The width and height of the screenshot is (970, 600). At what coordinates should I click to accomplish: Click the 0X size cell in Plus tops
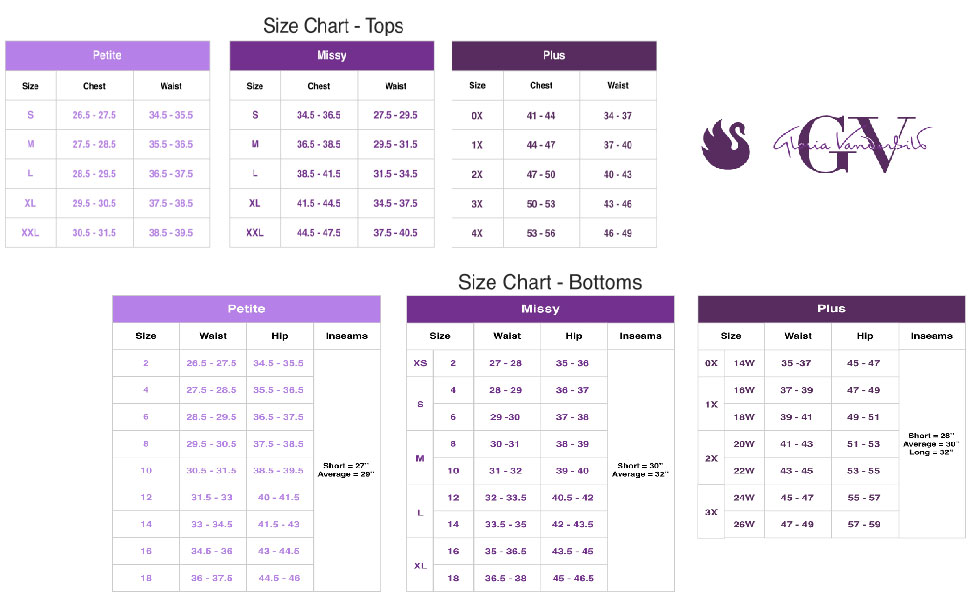(x=477, y=115)
